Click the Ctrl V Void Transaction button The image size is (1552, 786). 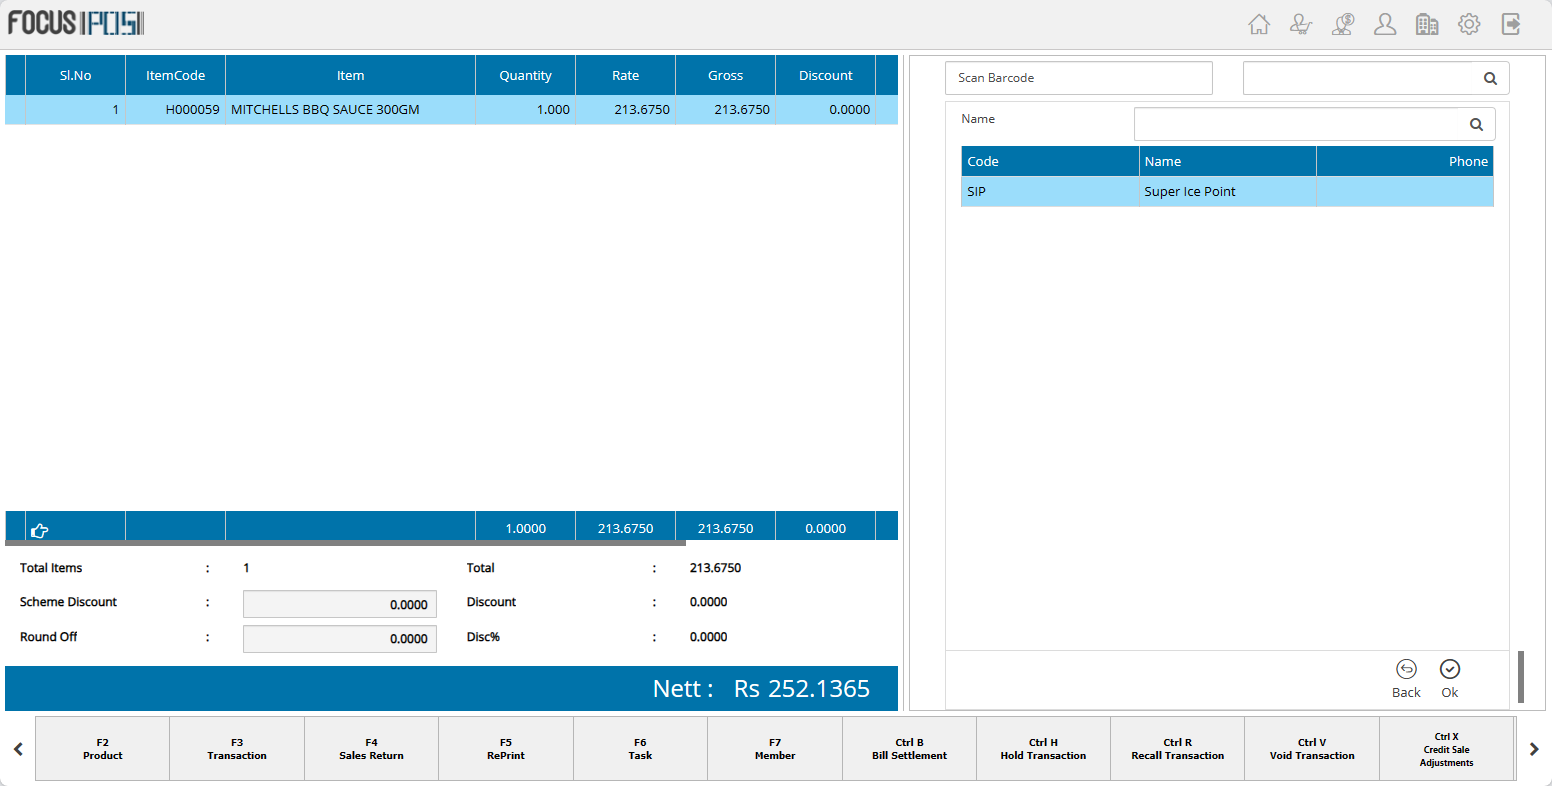click(x=1312, y=749)
